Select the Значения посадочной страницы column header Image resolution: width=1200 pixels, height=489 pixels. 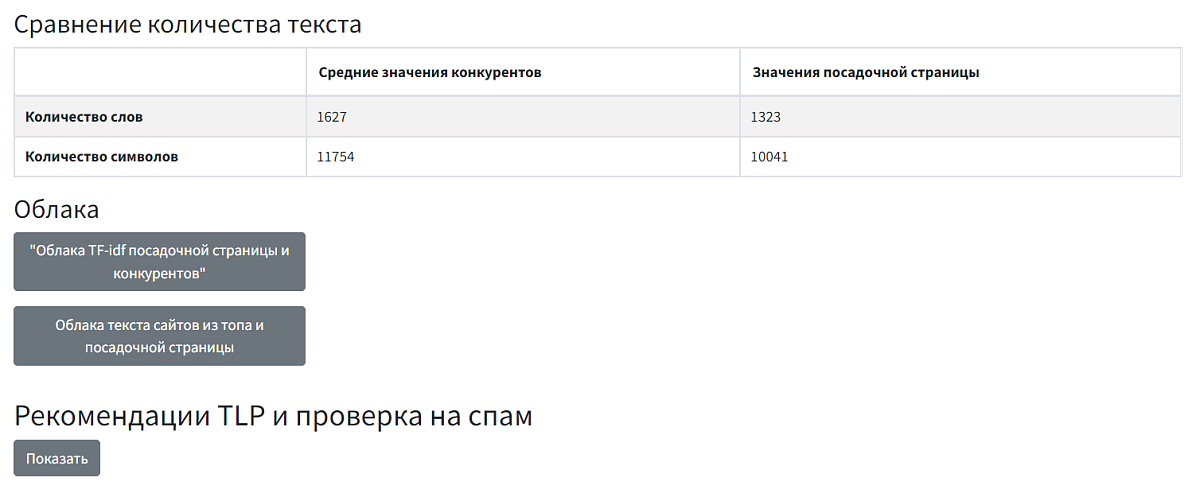865,73
